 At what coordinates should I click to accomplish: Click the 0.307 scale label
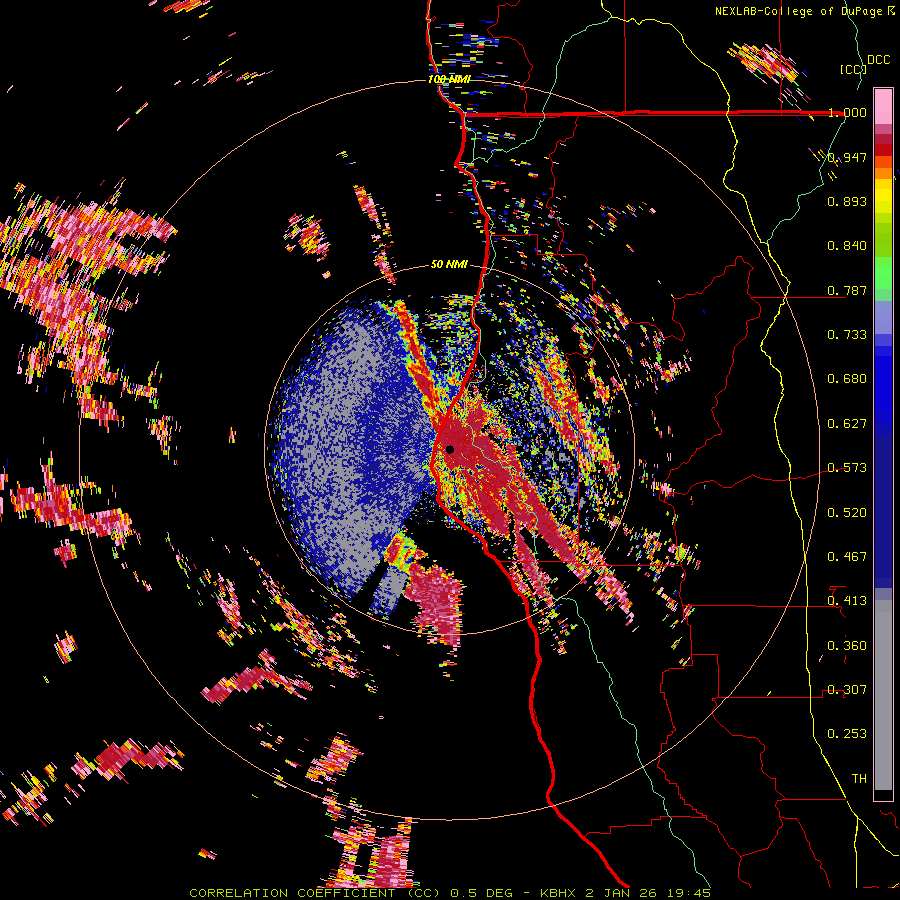[847, 689]
